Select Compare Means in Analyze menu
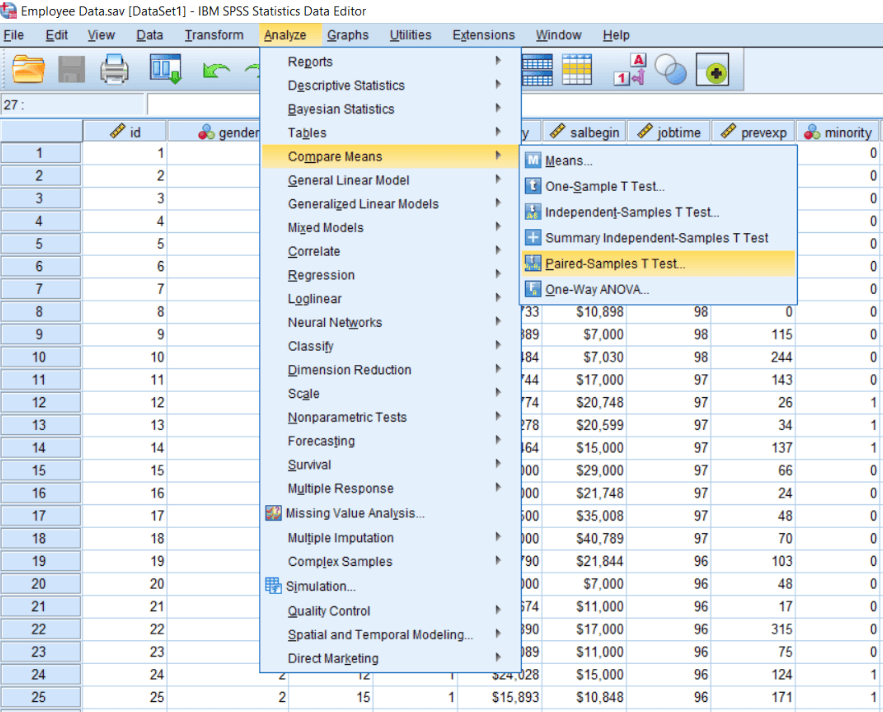 pyautogui.click(x=390, y=157)
